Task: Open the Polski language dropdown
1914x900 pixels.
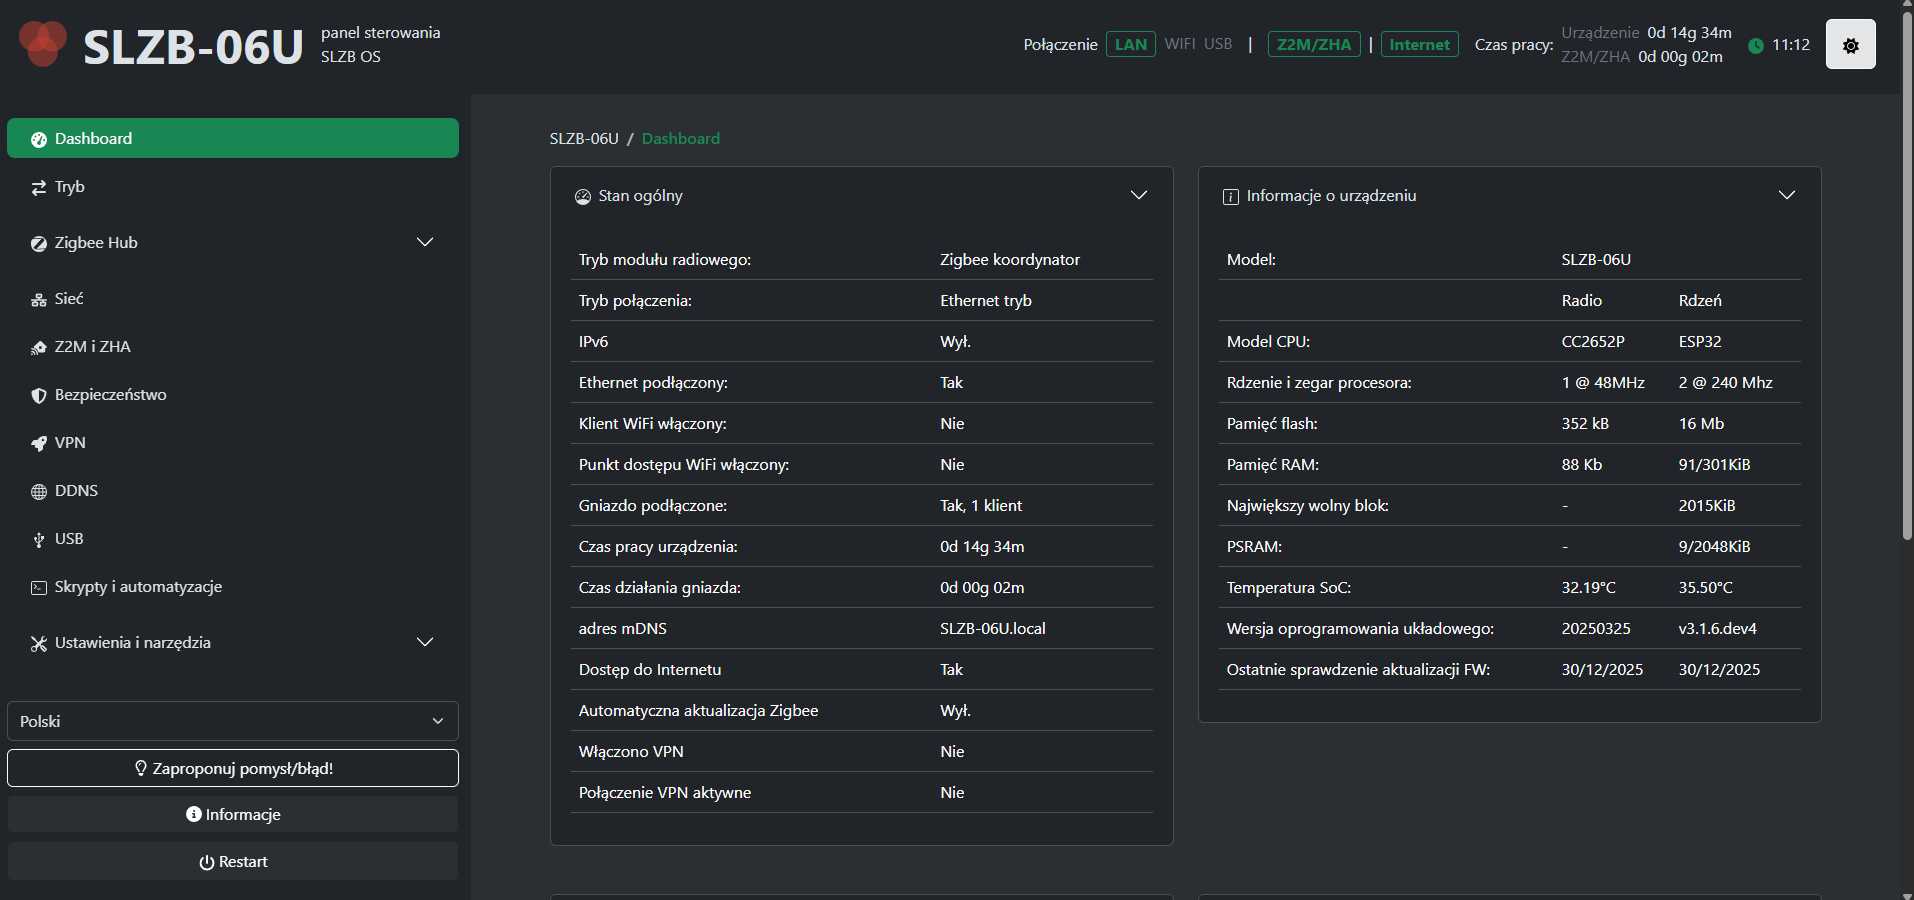Action: (232, 721)
